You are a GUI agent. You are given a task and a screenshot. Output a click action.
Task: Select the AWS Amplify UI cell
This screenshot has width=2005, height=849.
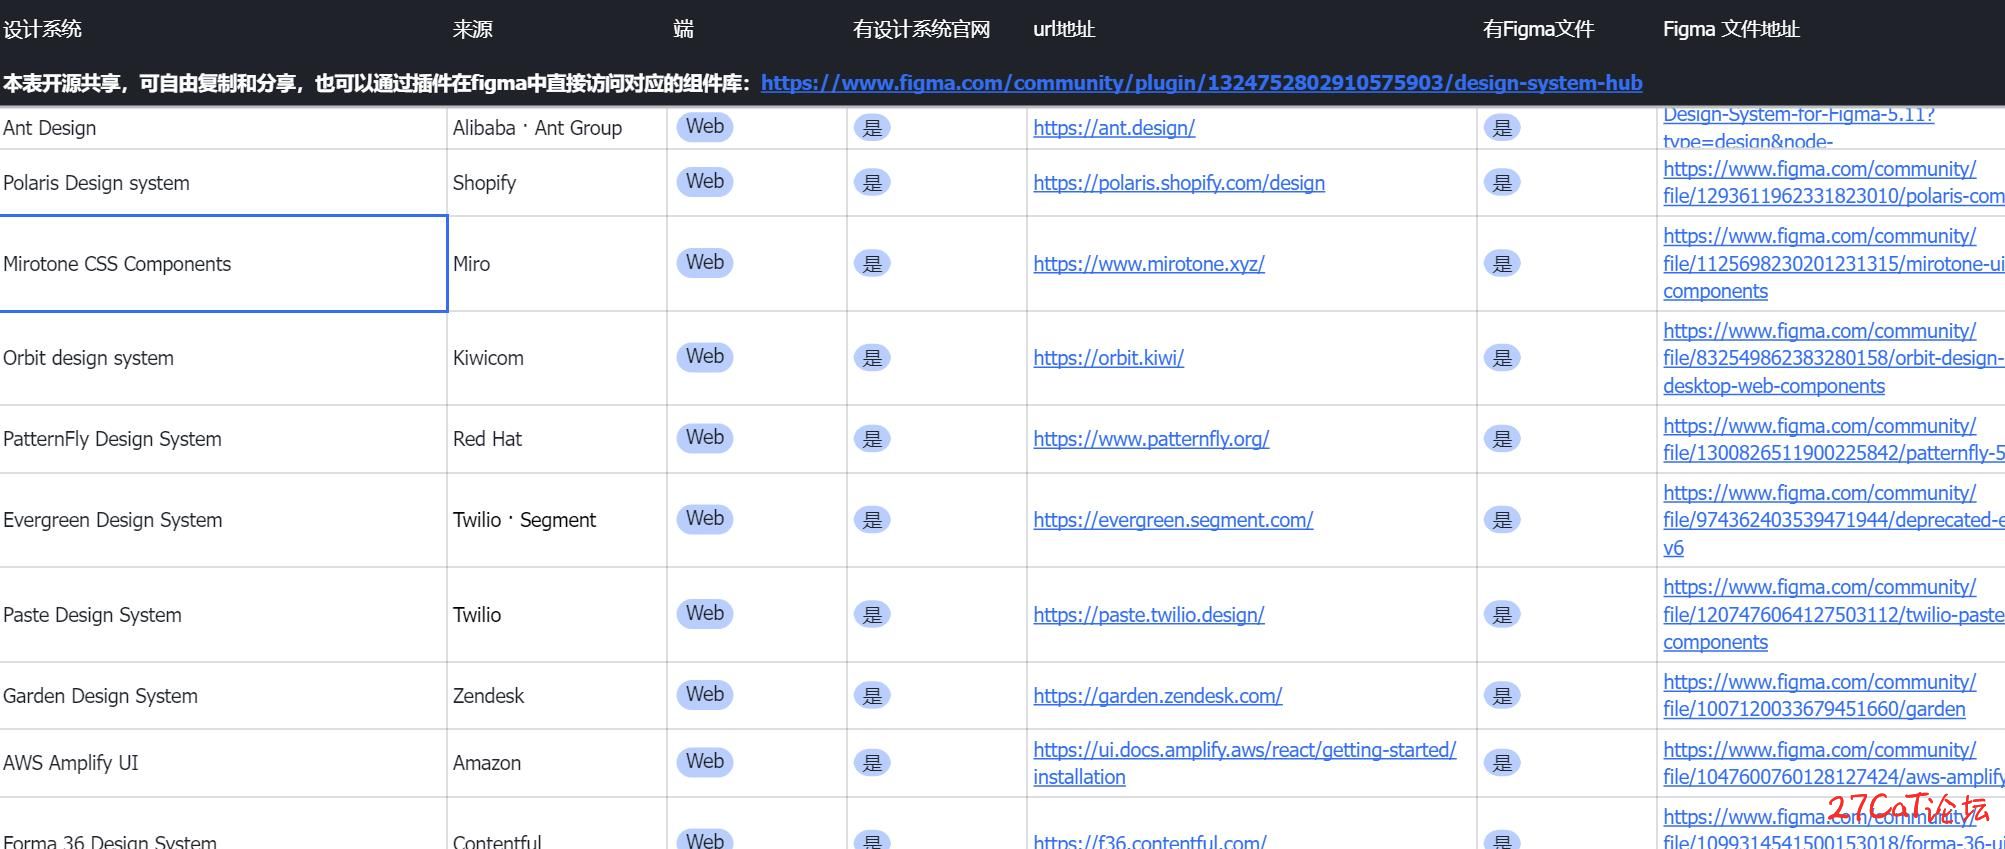click(x=223, y=763)
